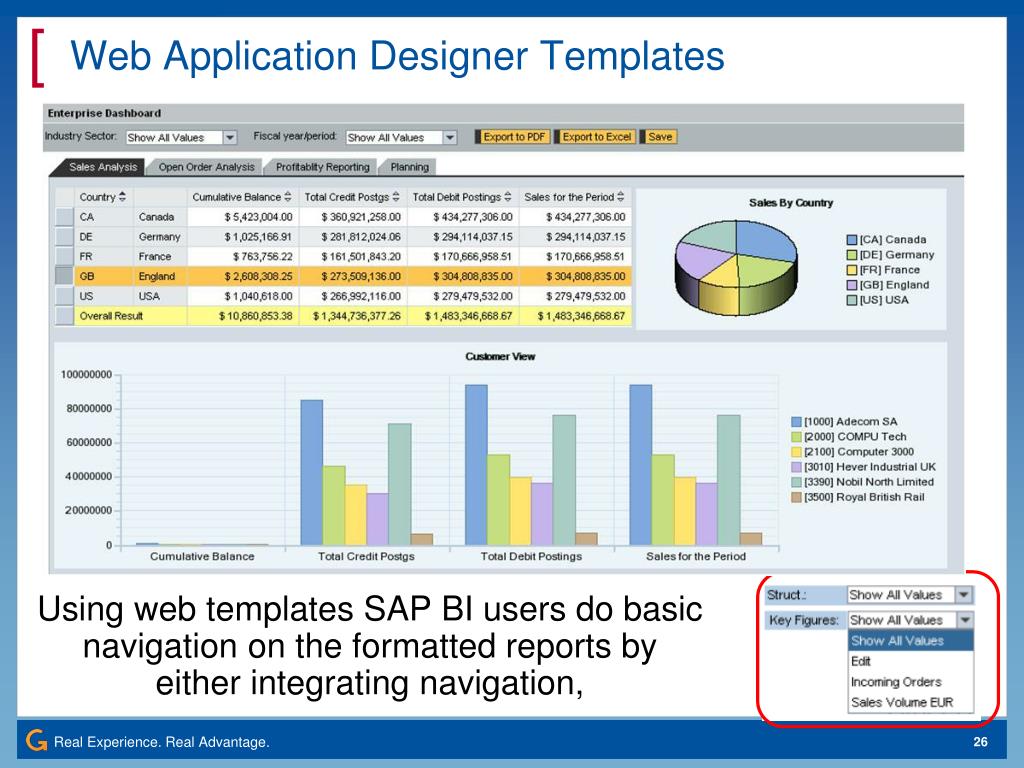Sort the Total Debit Postings column
Viewport: 1024px width, 768px height.
507,197
